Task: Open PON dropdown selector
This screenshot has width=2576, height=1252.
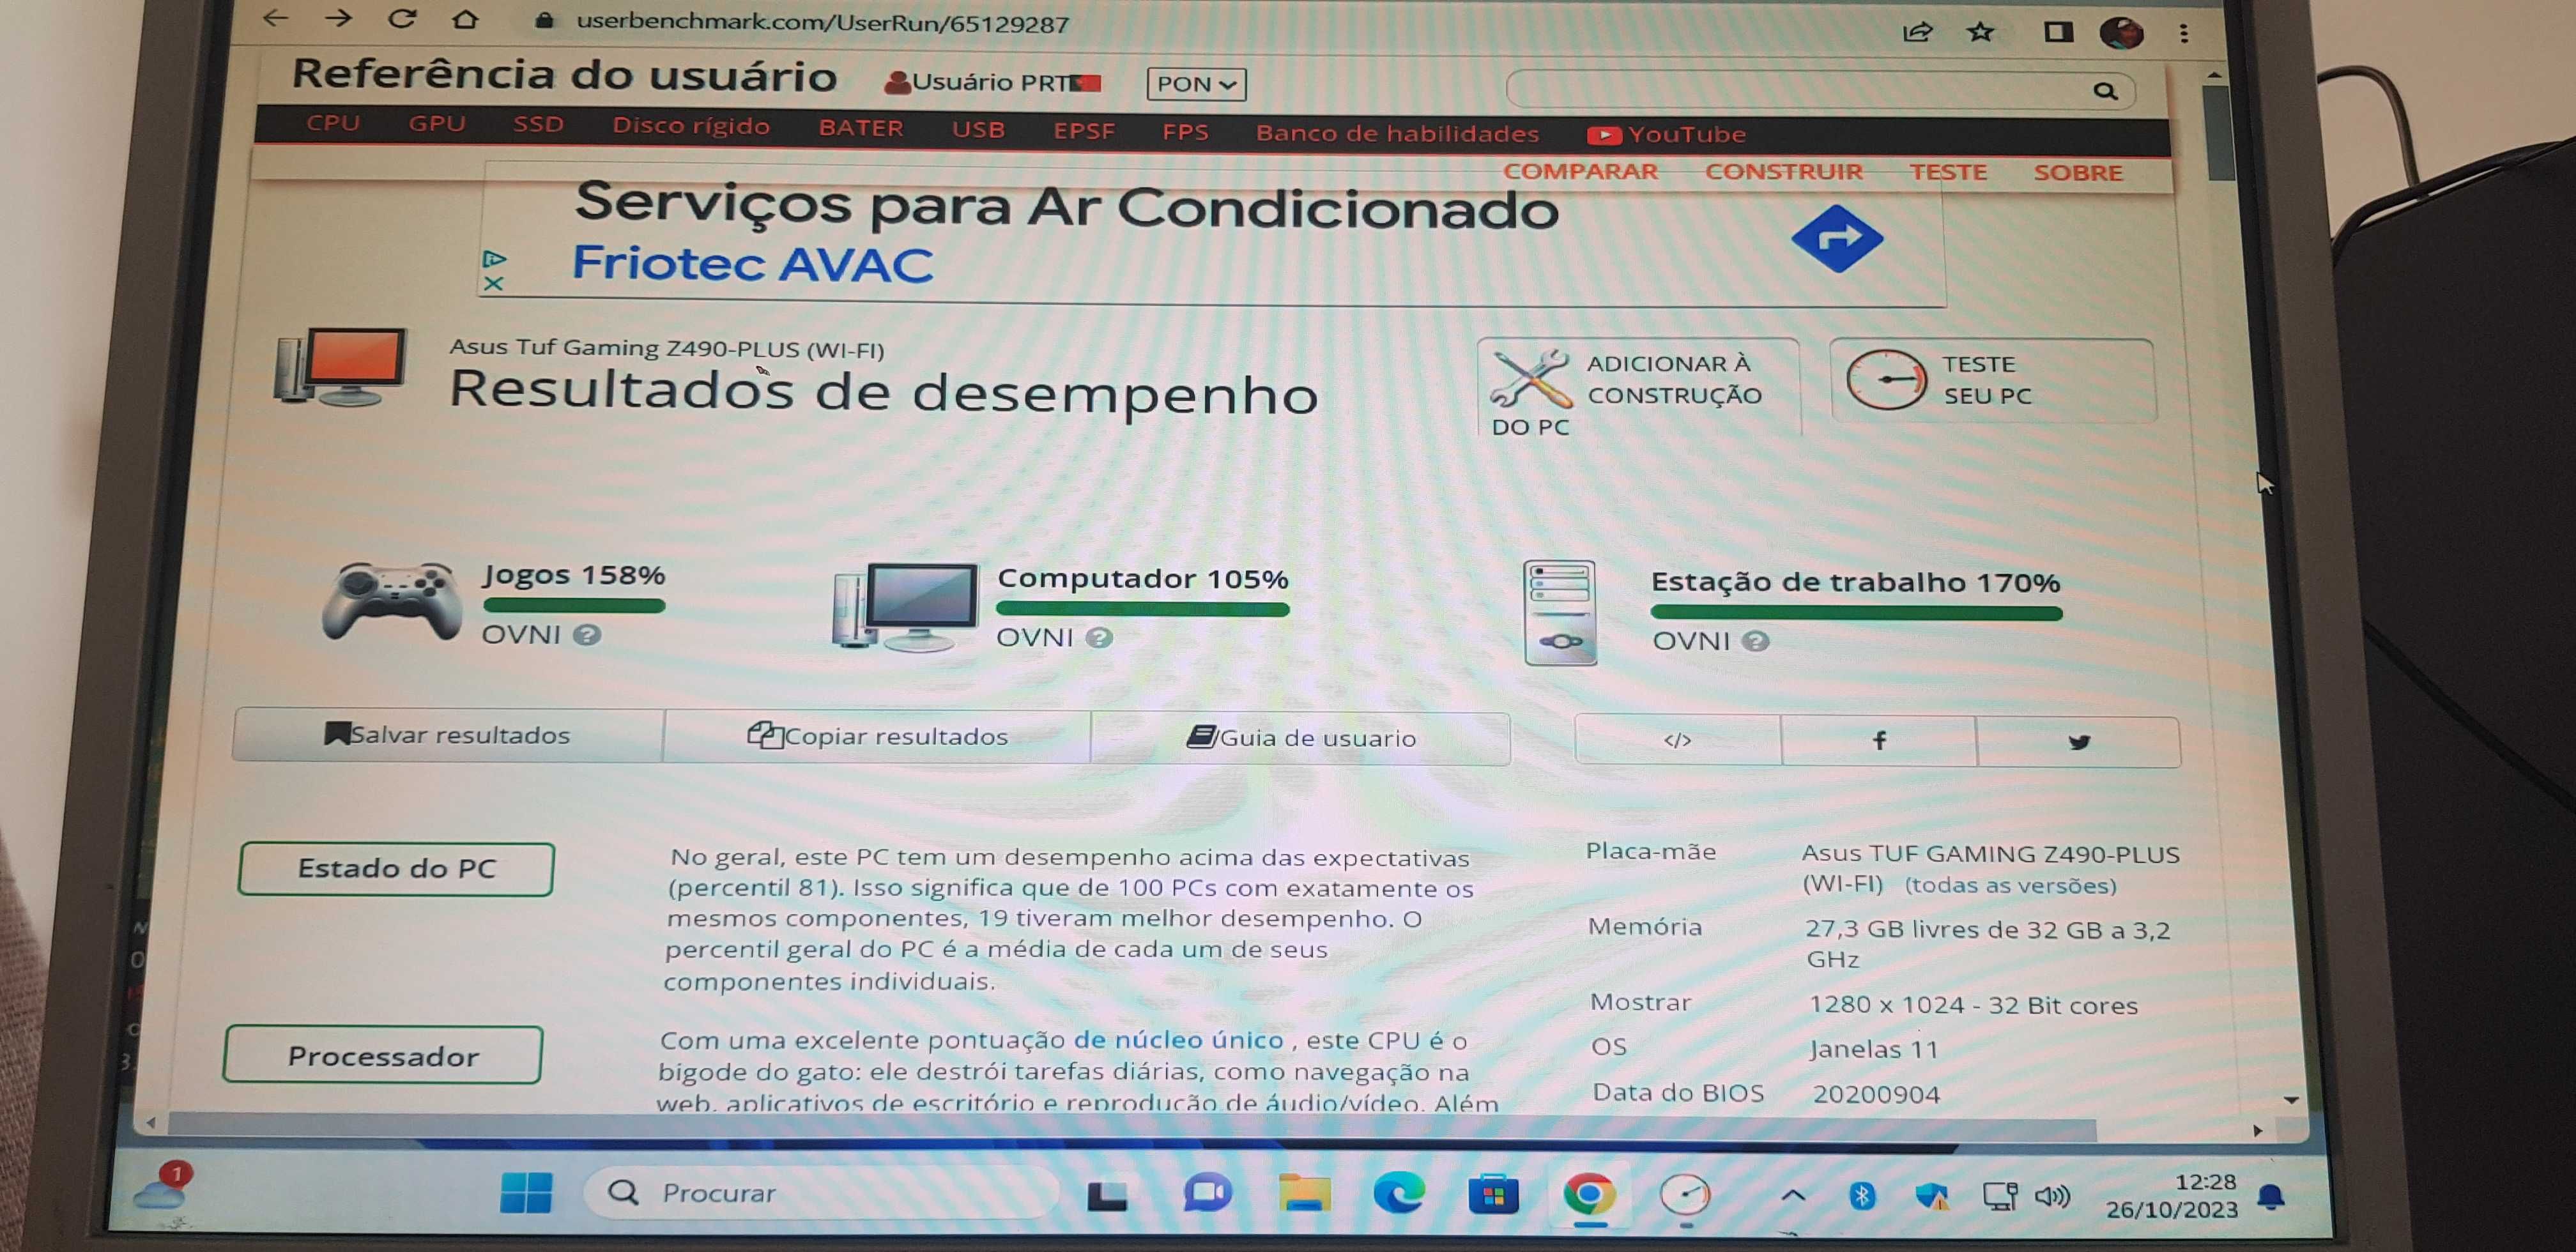Action: click(1194, 84)
